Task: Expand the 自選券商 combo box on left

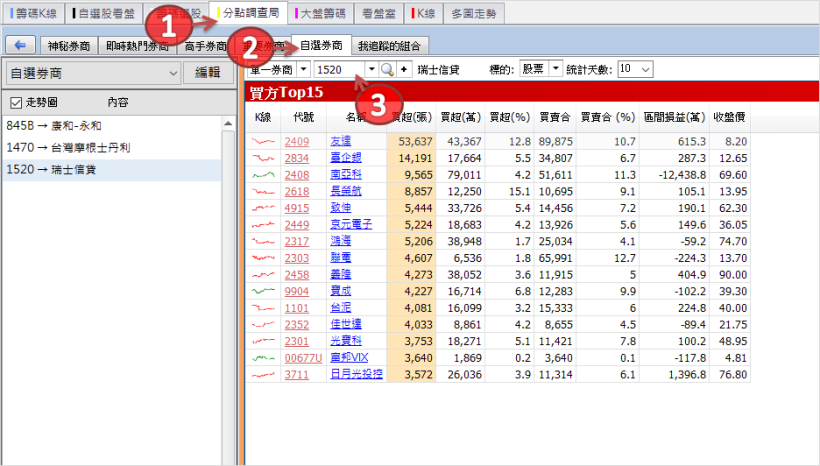Action: point(173,73)
